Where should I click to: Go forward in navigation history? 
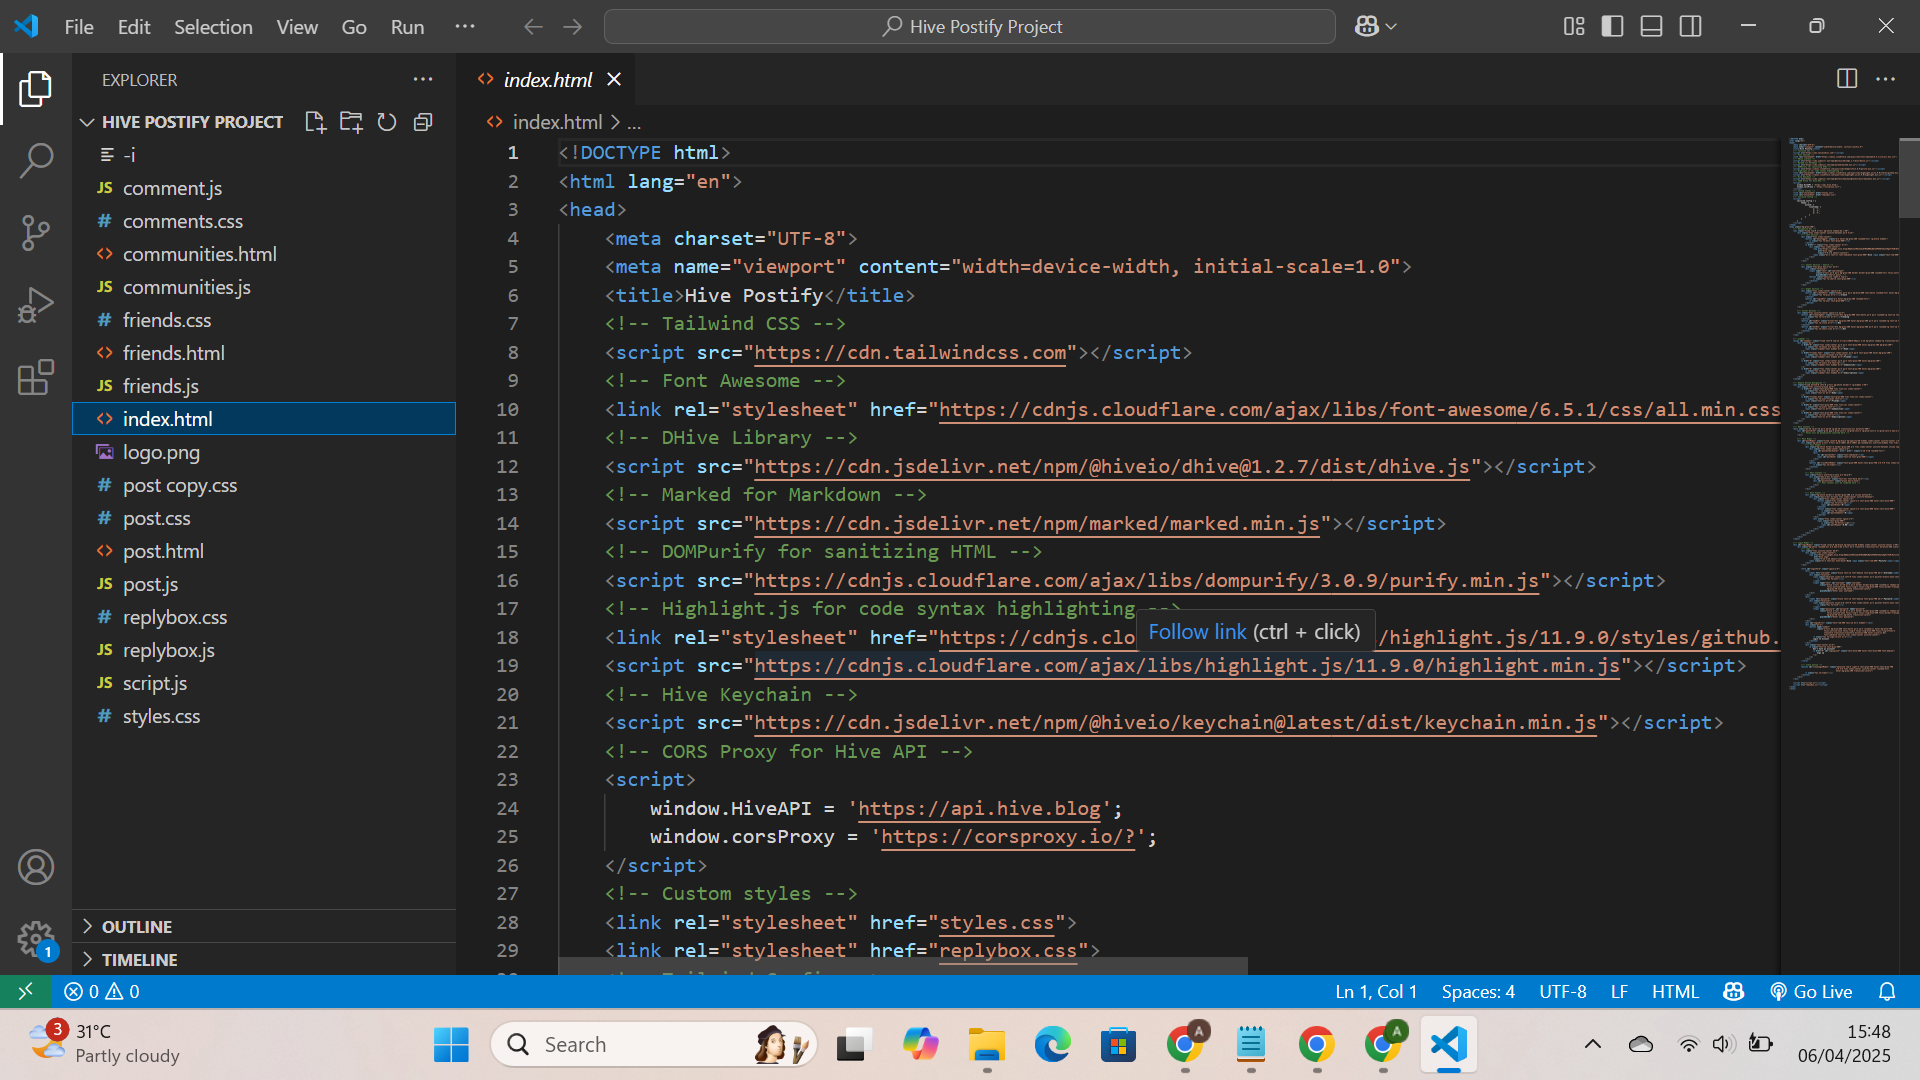tap(573, 27)
